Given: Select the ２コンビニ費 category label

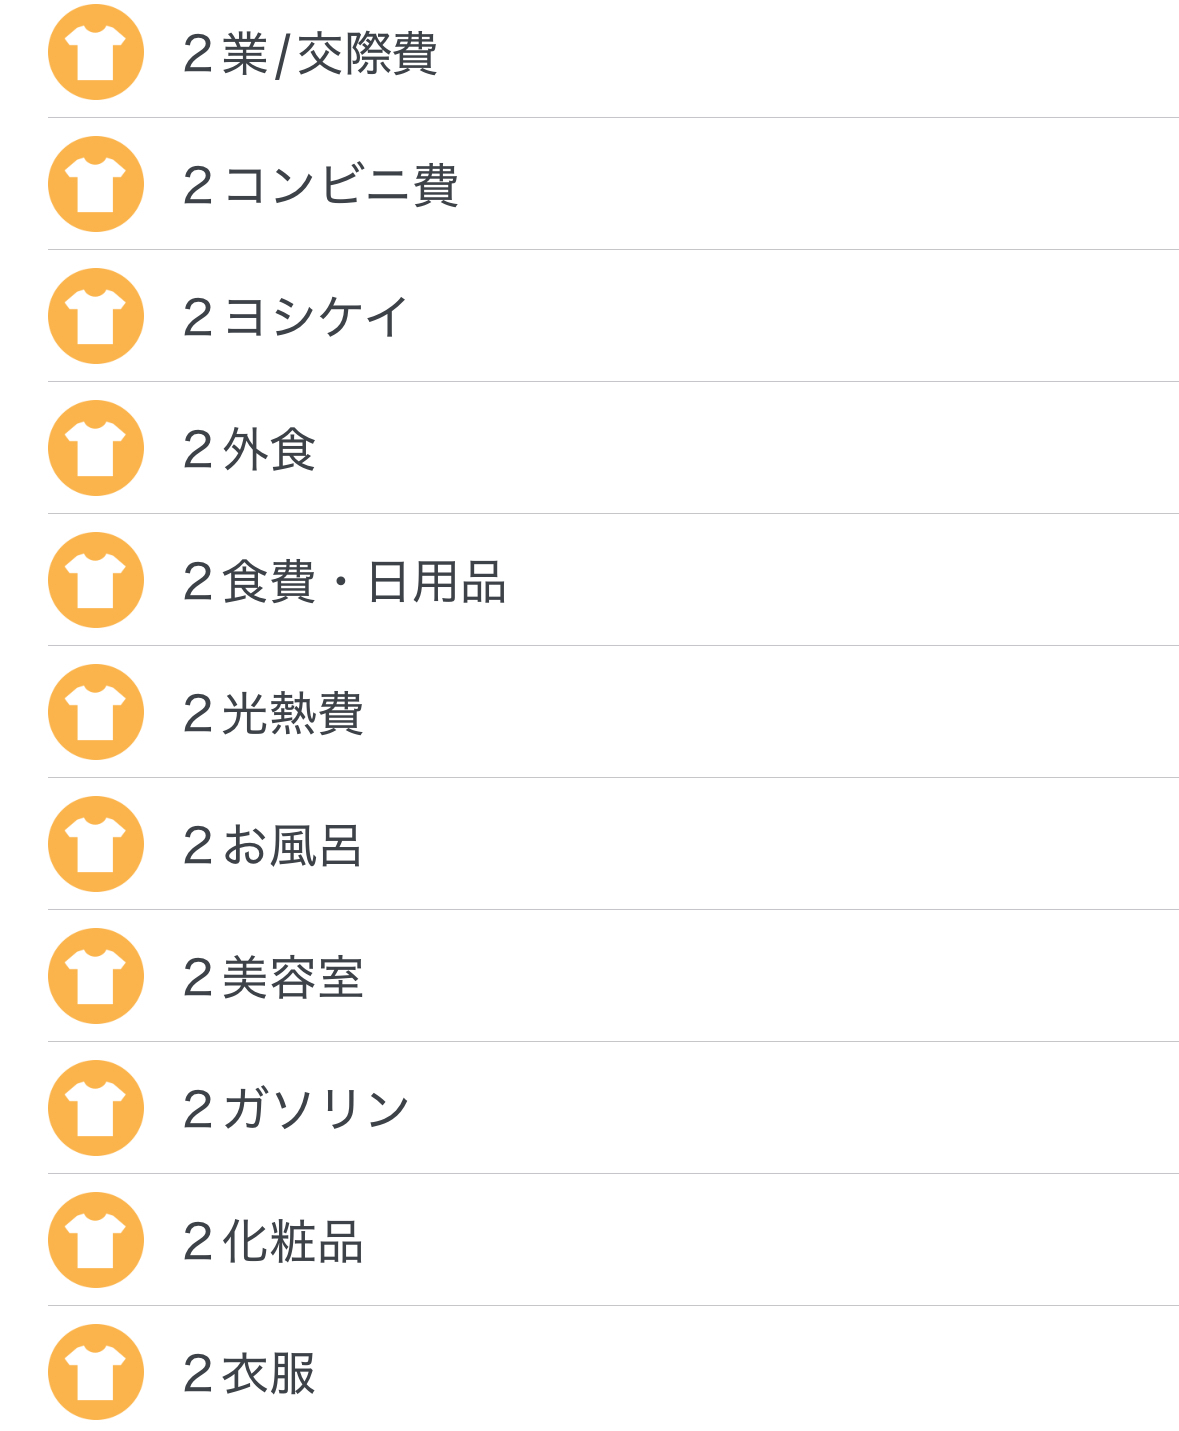Looking at the screenshot, I should [320, 186].
